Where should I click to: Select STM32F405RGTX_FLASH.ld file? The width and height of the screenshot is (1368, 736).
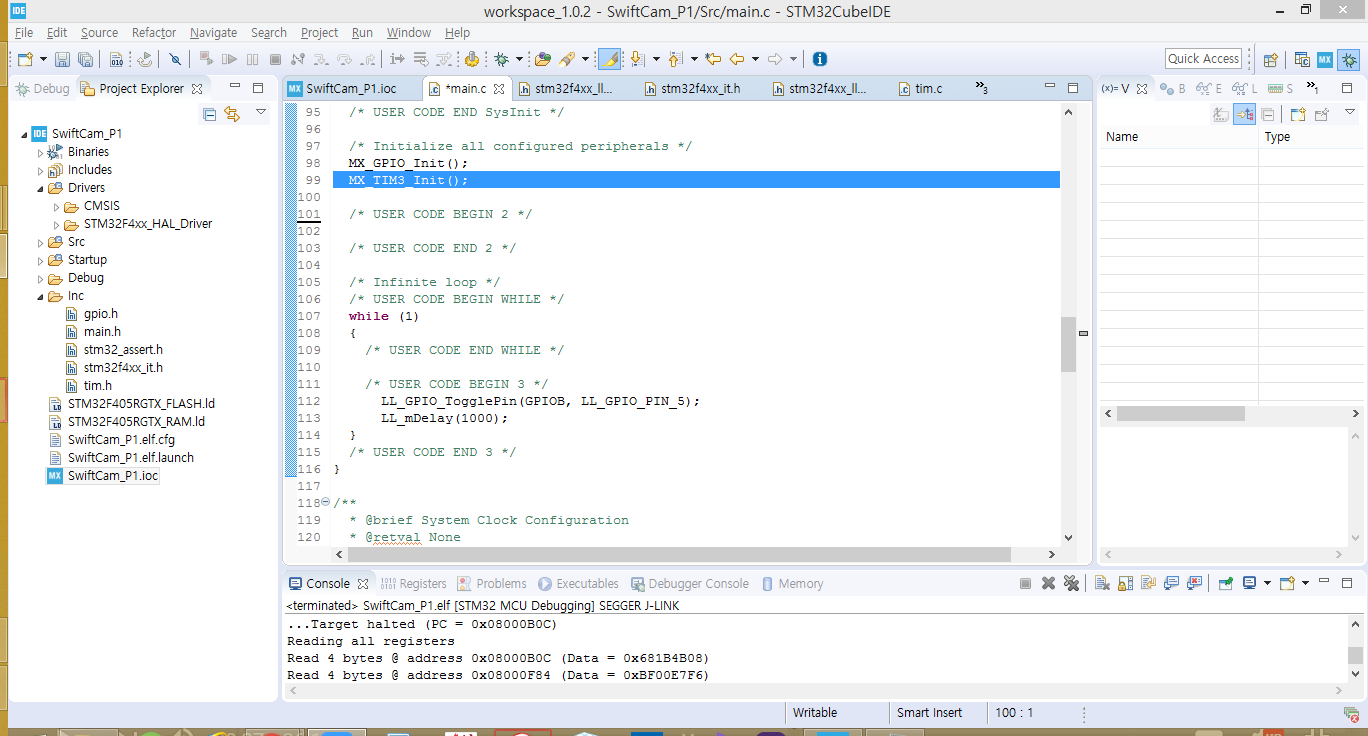131,404
